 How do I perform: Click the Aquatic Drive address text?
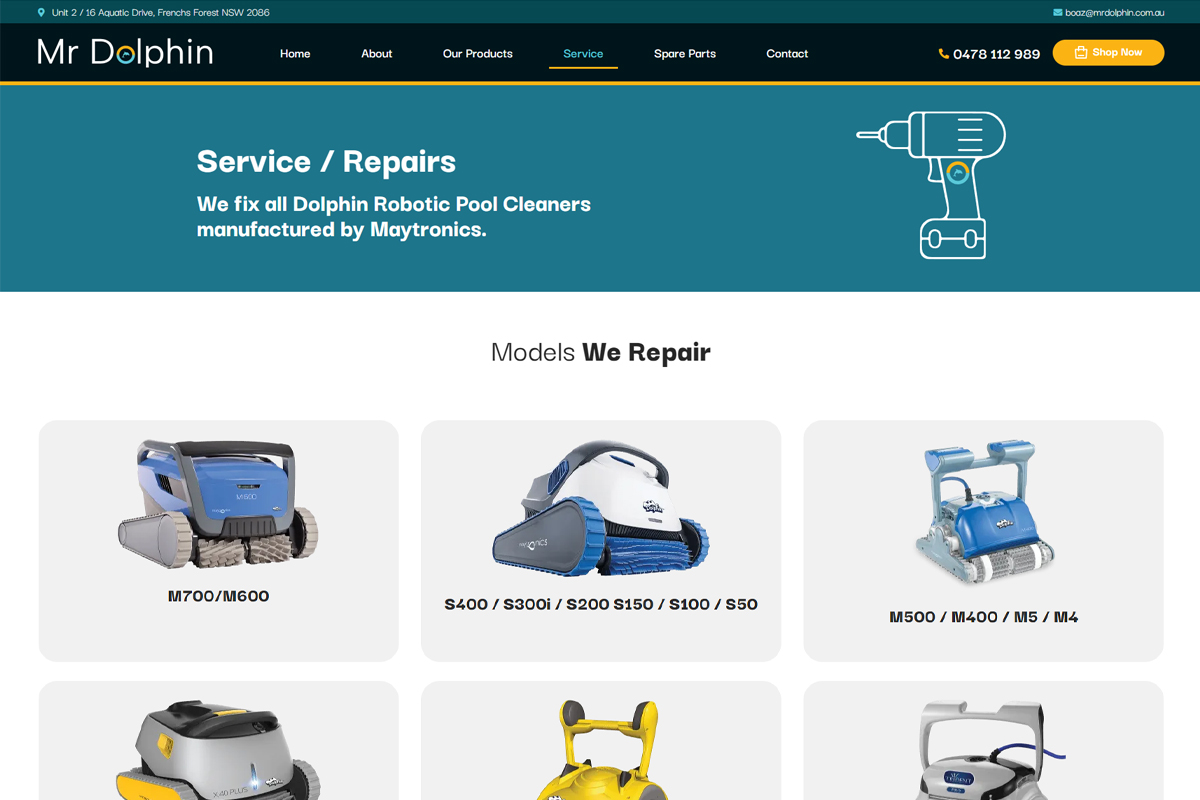(x=160, y=13)
